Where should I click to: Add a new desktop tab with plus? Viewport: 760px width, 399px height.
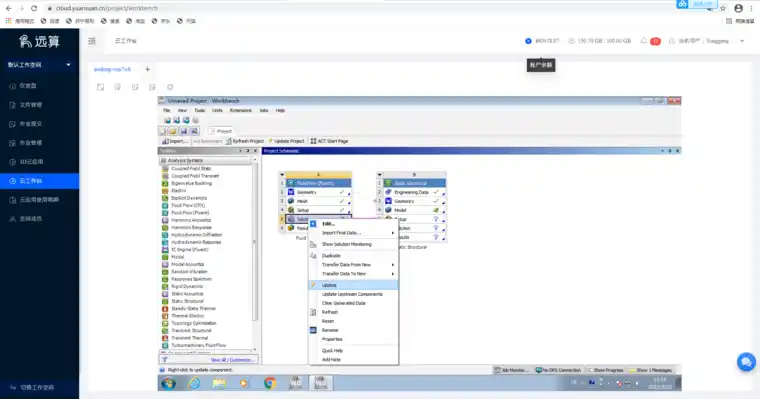tap(147, 69)
